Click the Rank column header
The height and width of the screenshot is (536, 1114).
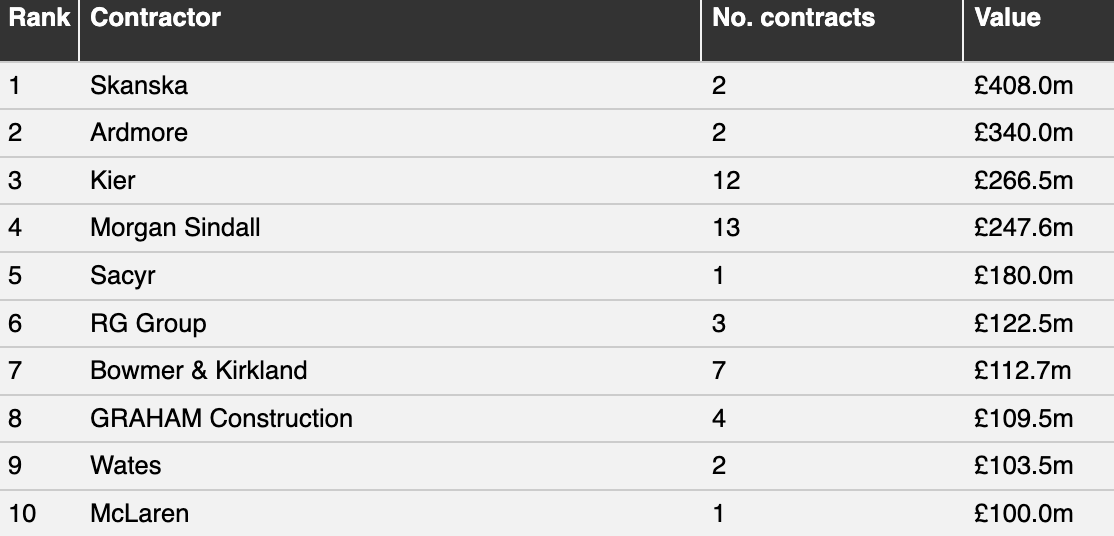[39, 18]
